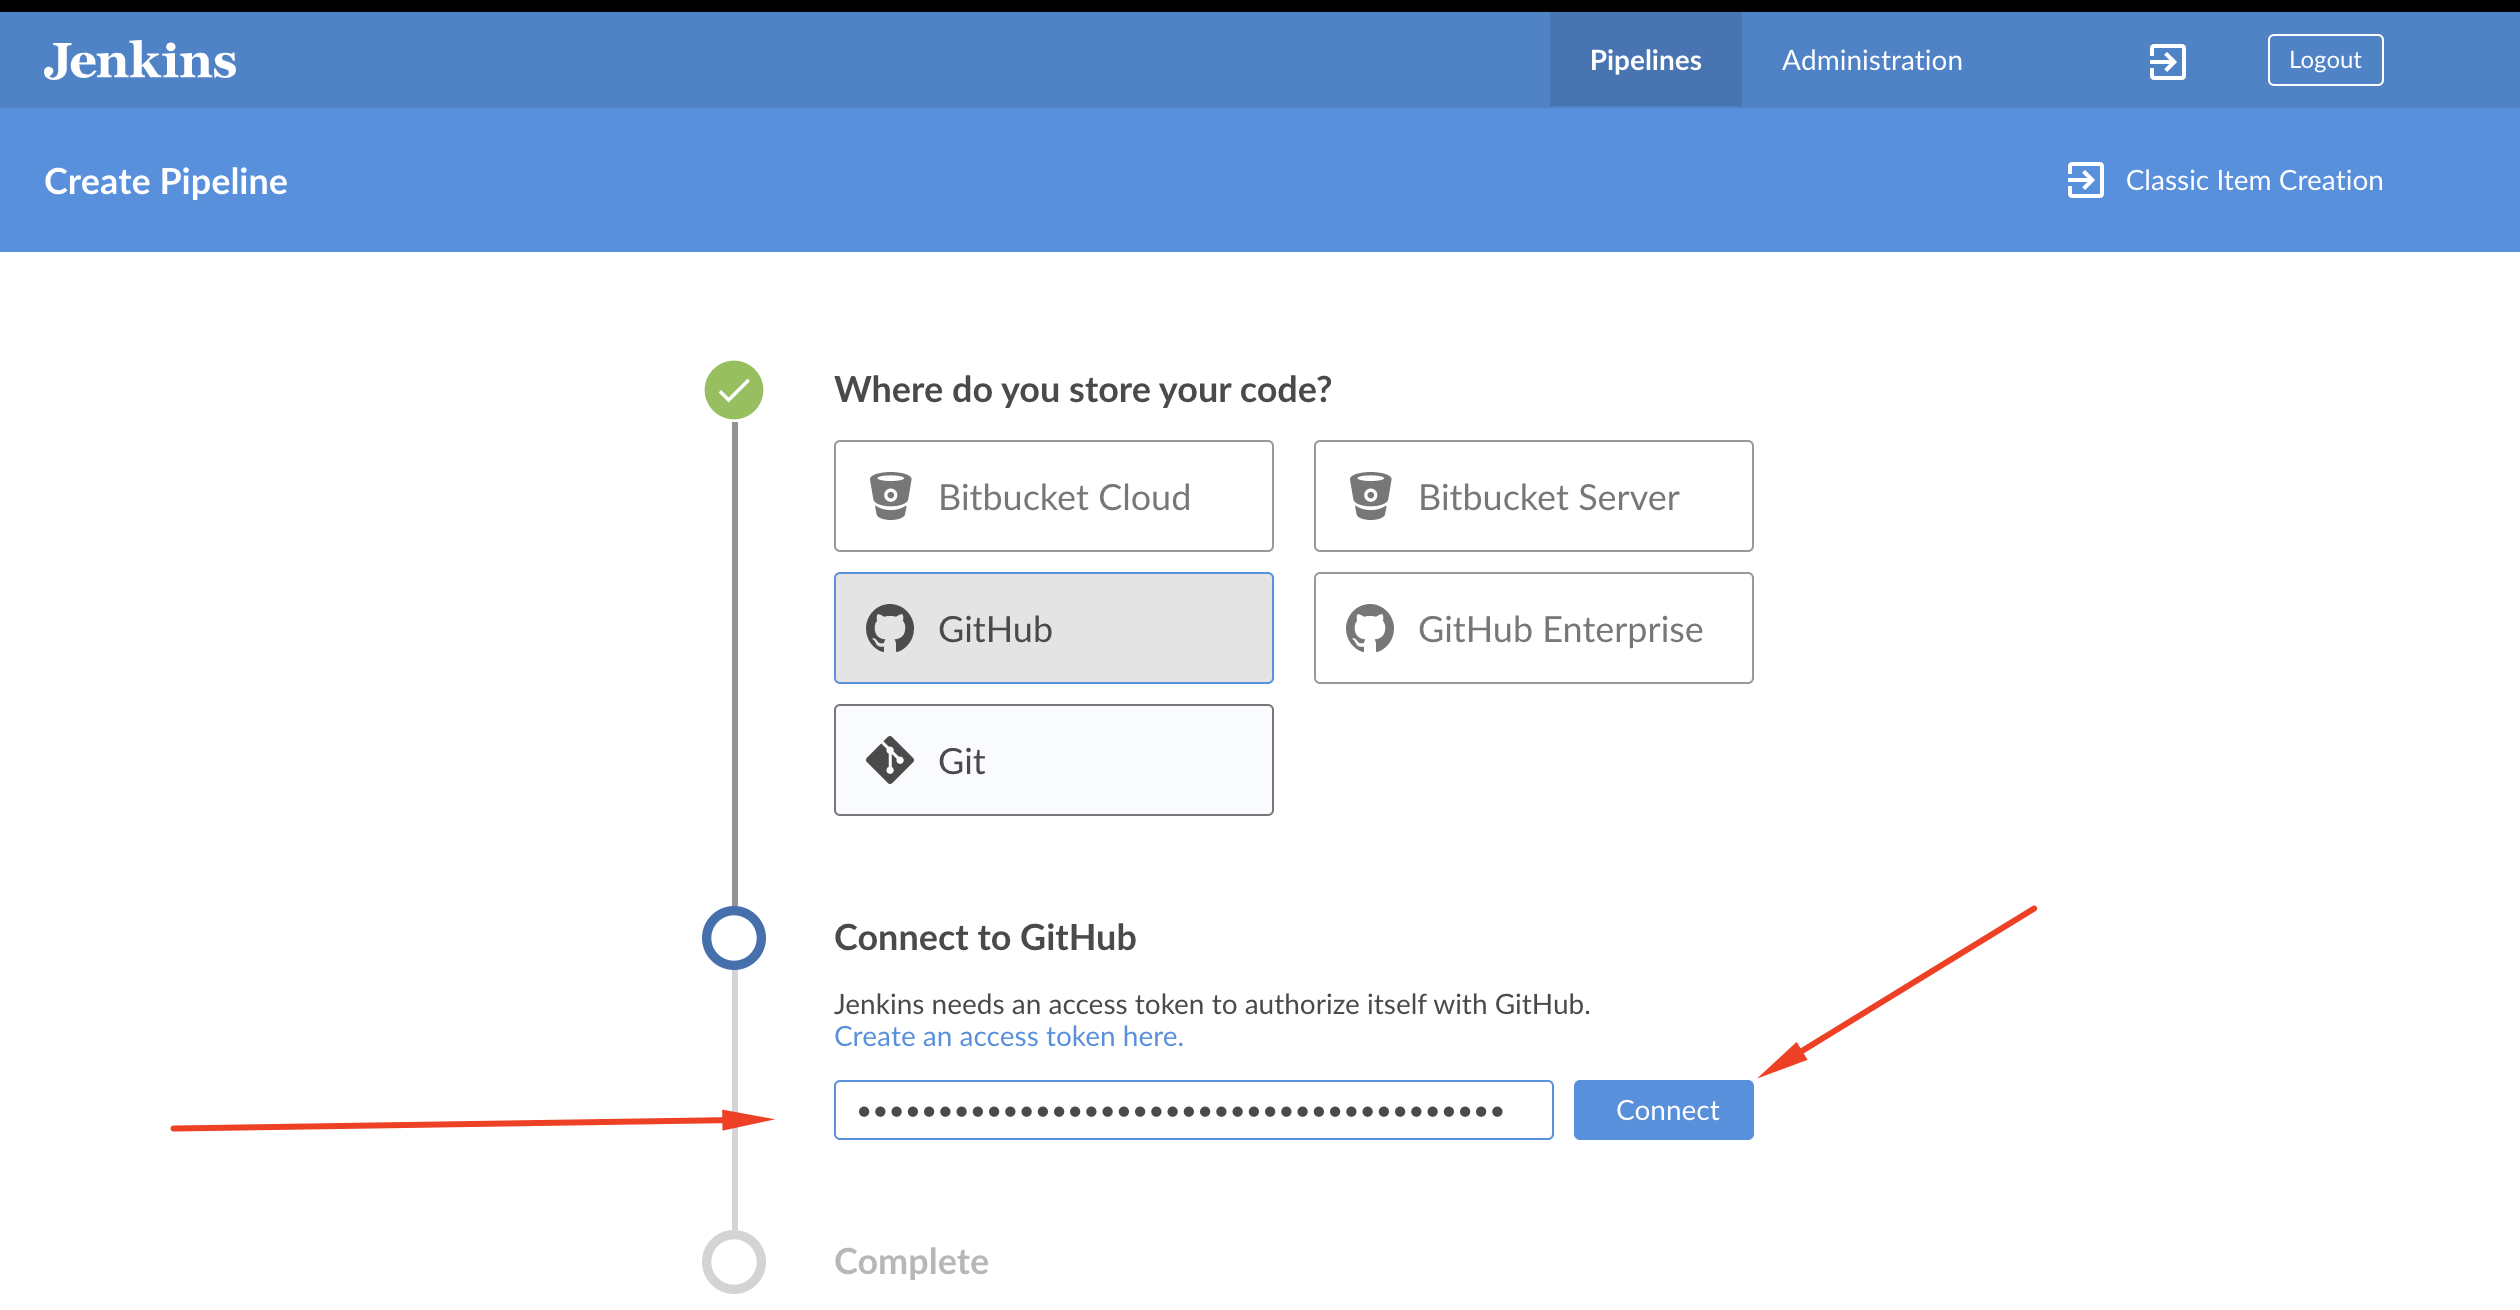This screenshot has height=1310, width=2520.
Task: Select Git as code storage
Action: click(1053, 760)
